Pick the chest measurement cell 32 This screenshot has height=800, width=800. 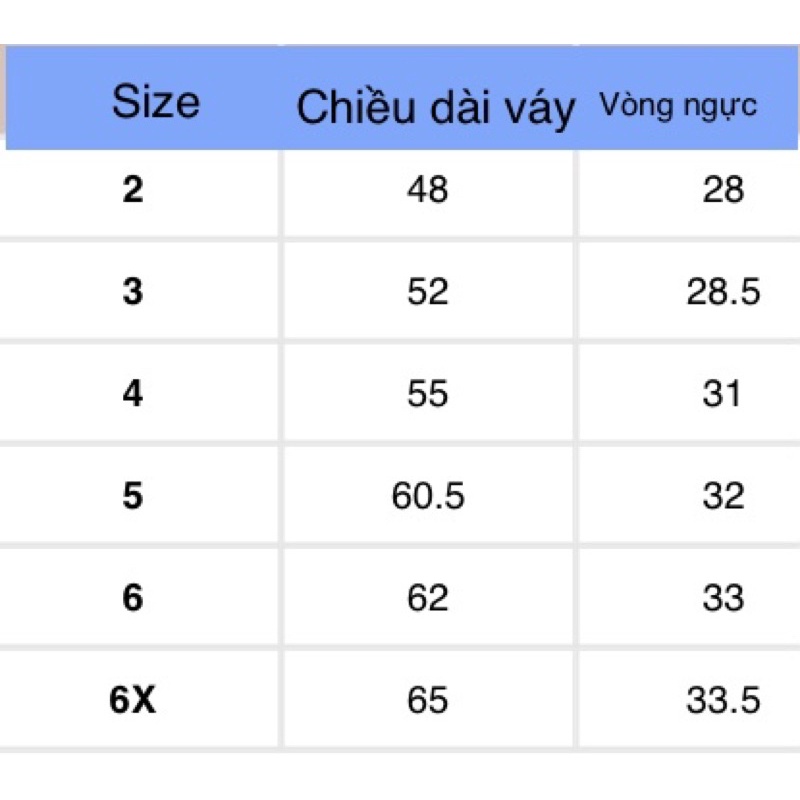[723, 496]
